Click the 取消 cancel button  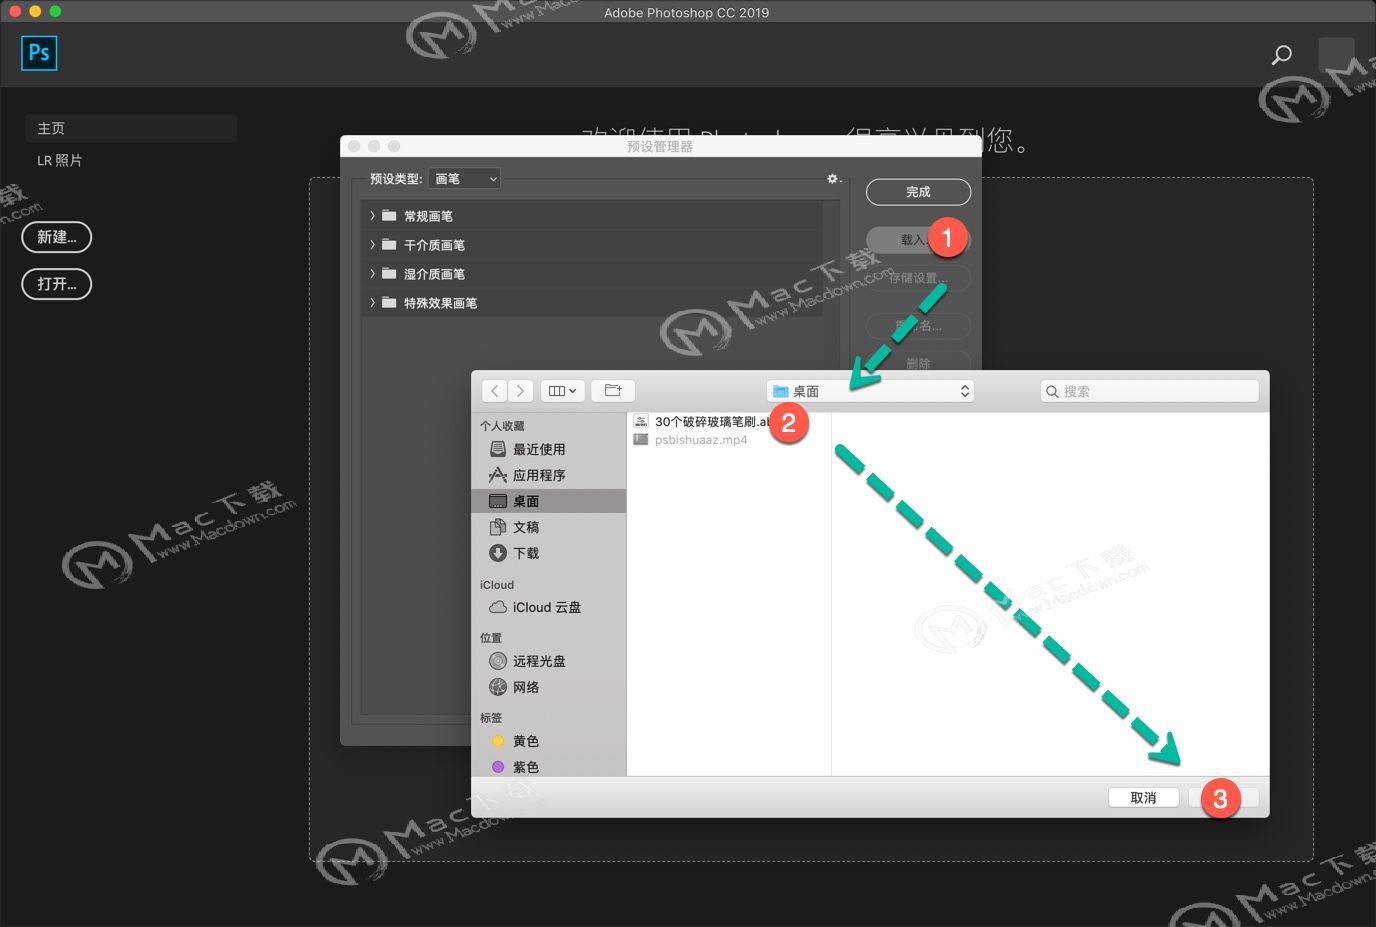(x=1143, y=797)
